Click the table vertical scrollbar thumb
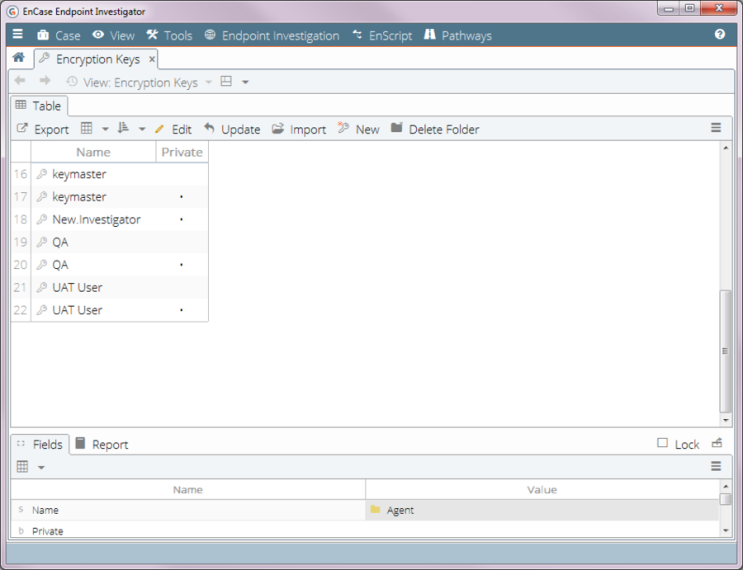The width and height of the screenshot is (743, 570). [726, 350]
